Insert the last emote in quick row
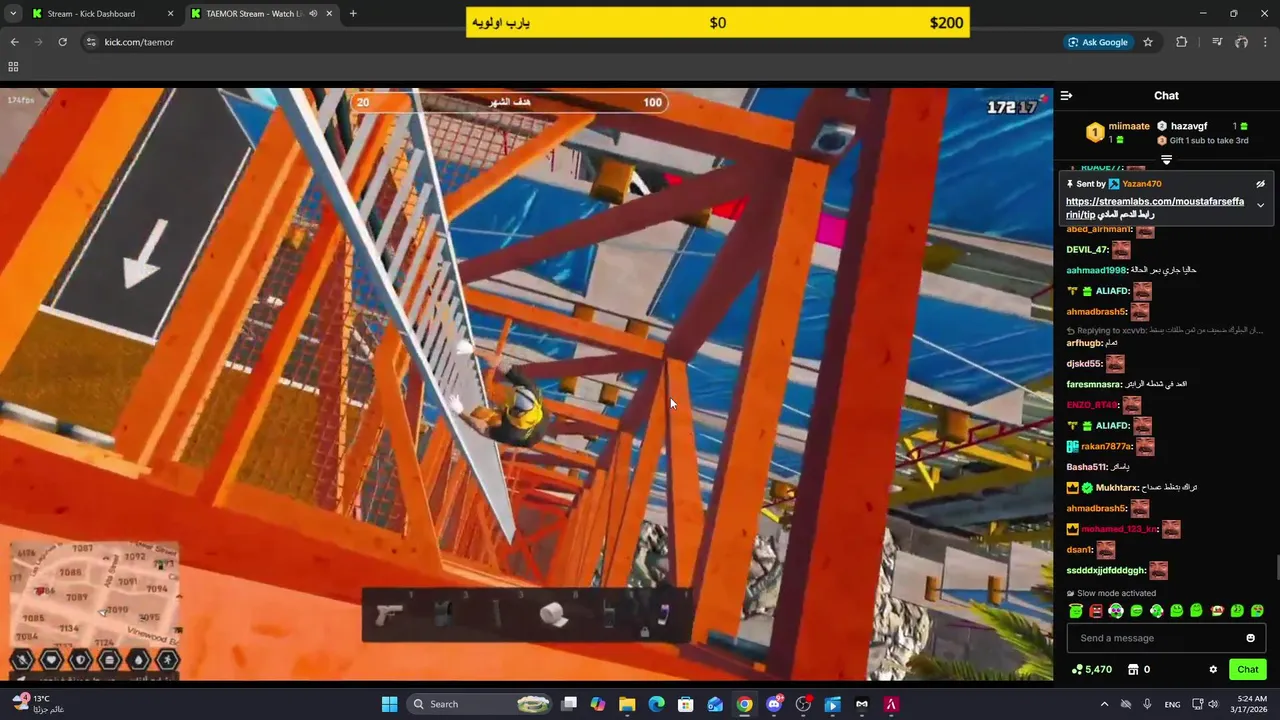Image resolution: width=1280 pixels, height=720 pixels. 1257,610
